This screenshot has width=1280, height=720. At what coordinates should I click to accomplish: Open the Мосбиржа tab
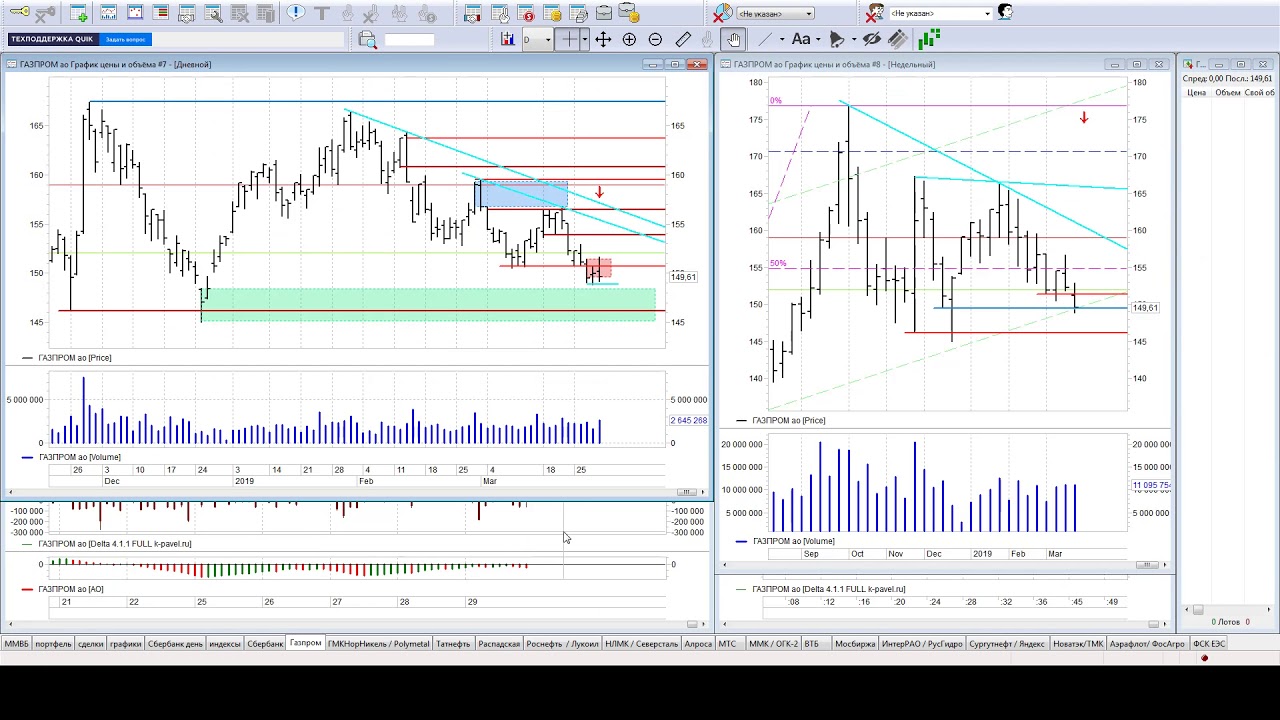pos(855,644)
